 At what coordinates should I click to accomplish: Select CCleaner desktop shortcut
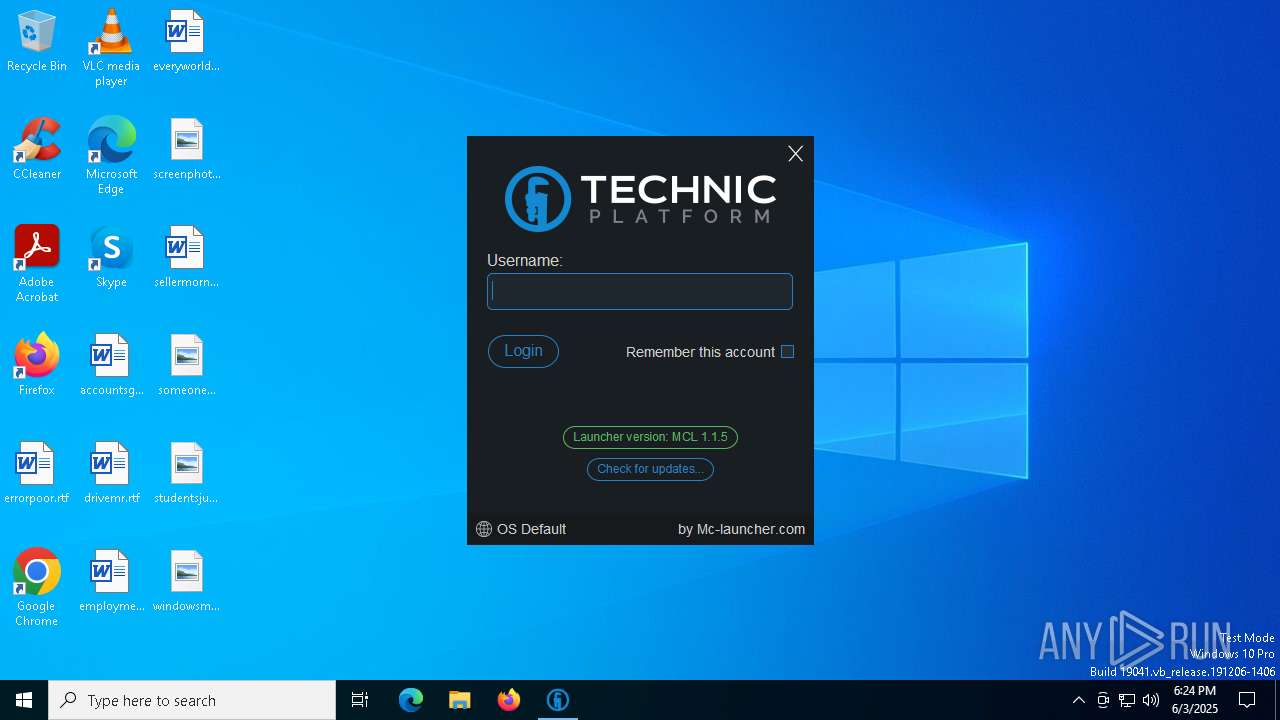pyautogui.click(x=37, y=150)
